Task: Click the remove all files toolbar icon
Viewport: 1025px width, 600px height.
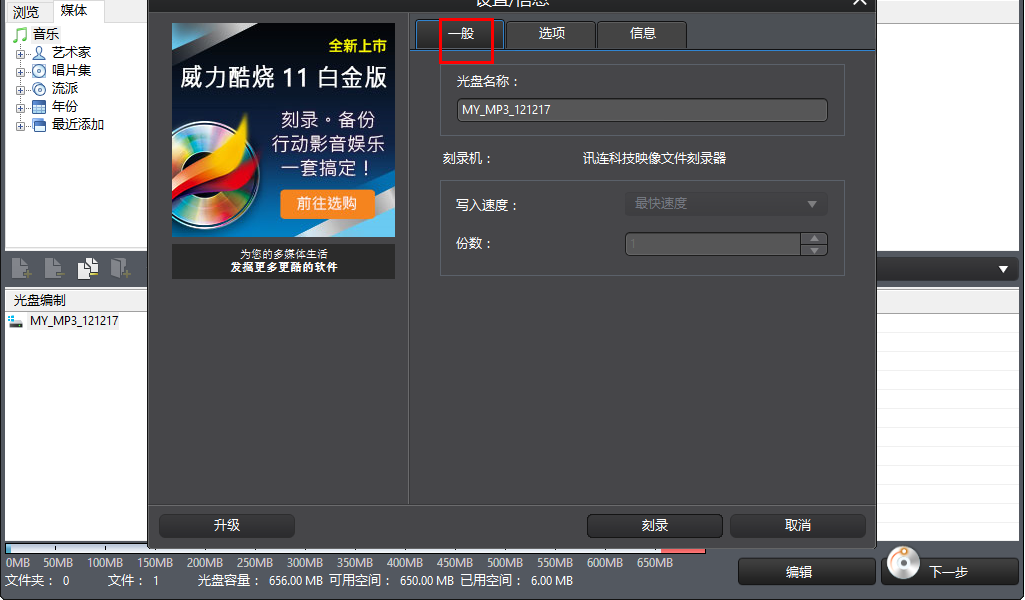Action: click(x=88, y=268)
